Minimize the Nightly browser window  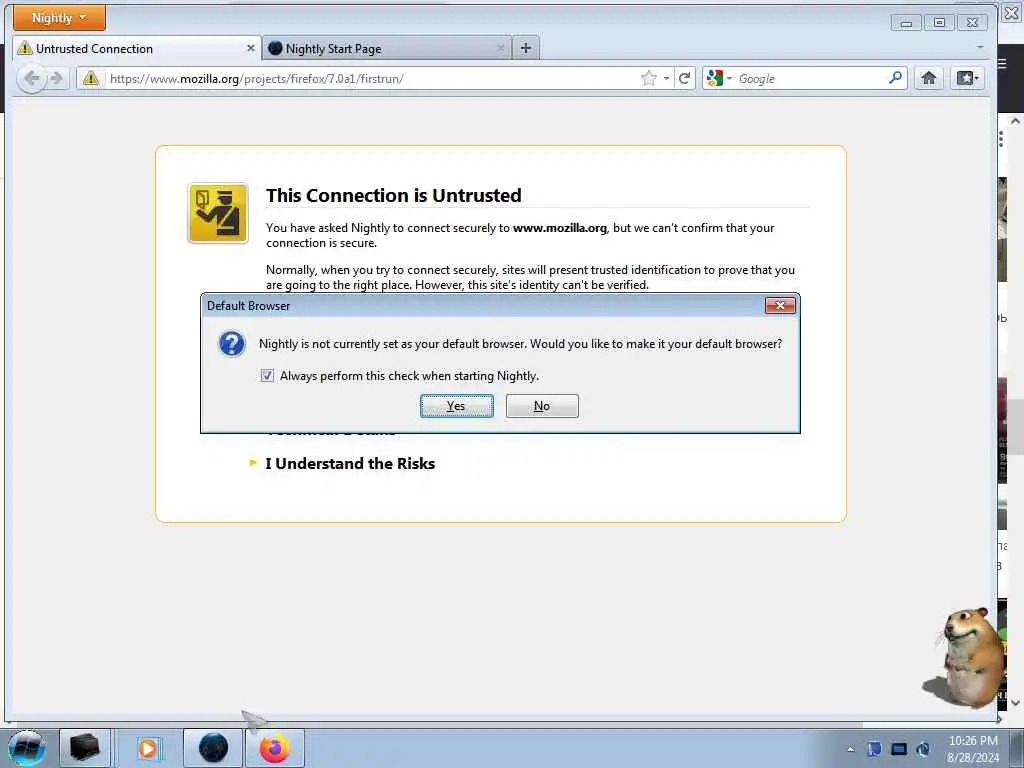tap(906, 23)
